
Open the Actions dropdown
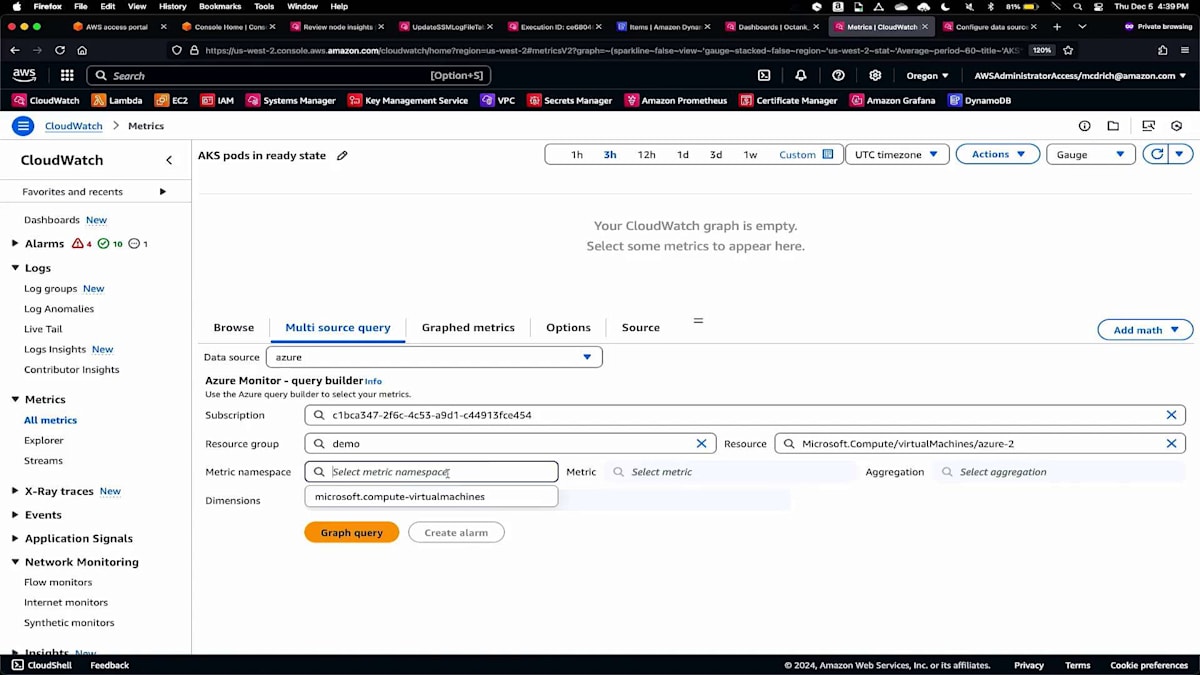pyautogui.click(x=998, y=154)
